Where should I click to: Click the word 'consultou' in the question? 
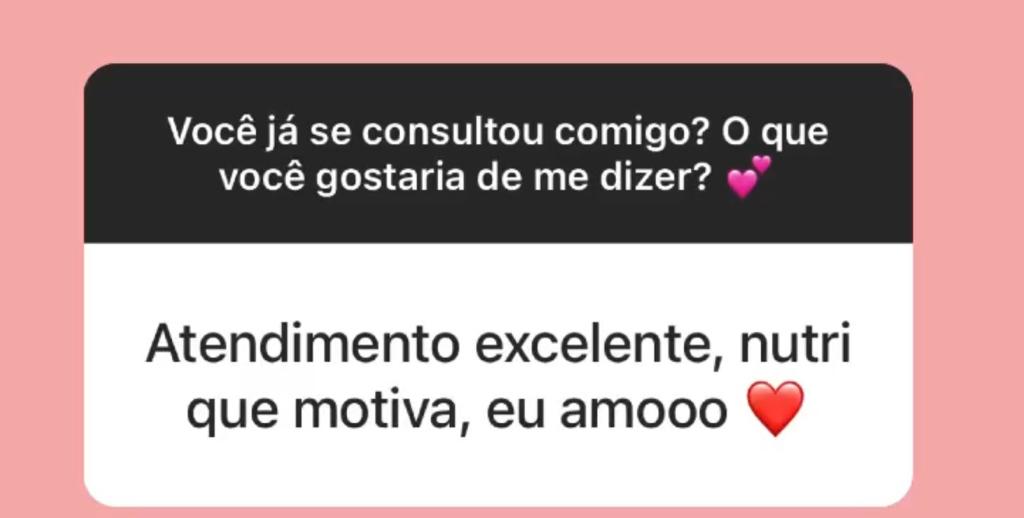(453, 133)
